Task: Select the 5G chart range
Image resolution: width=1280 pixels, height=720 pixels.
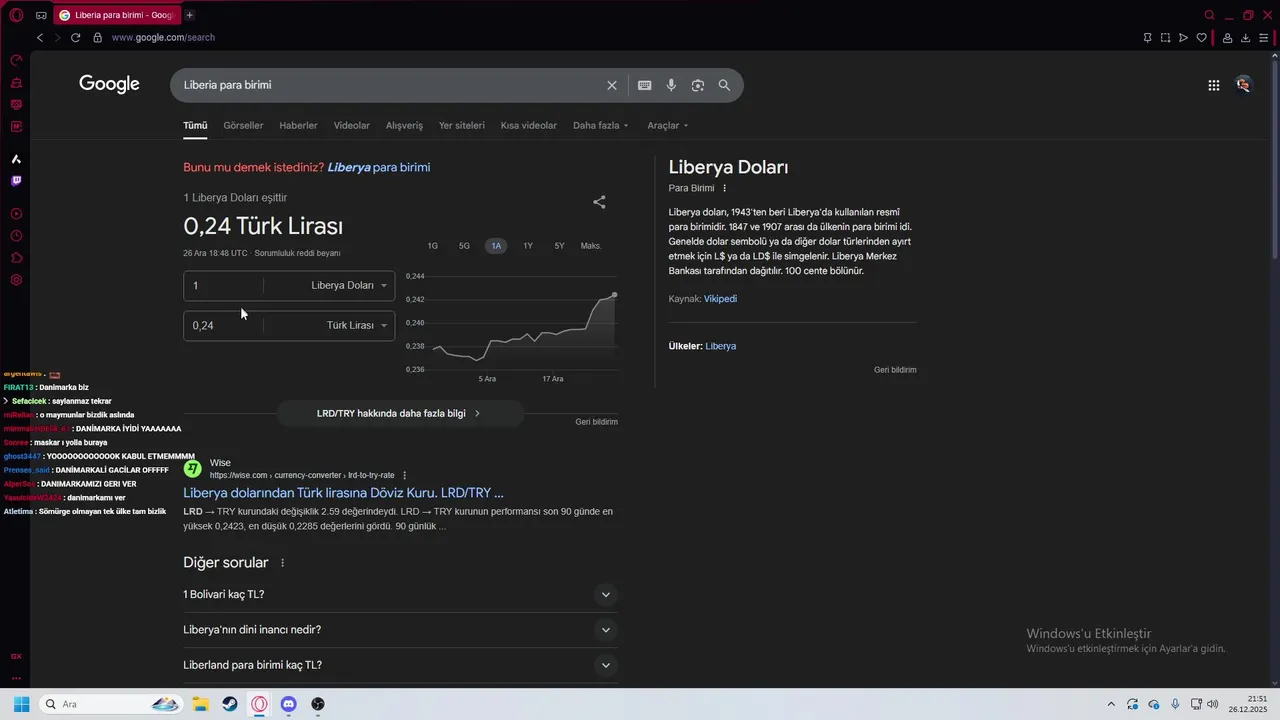Action: (x=464, y=246)
